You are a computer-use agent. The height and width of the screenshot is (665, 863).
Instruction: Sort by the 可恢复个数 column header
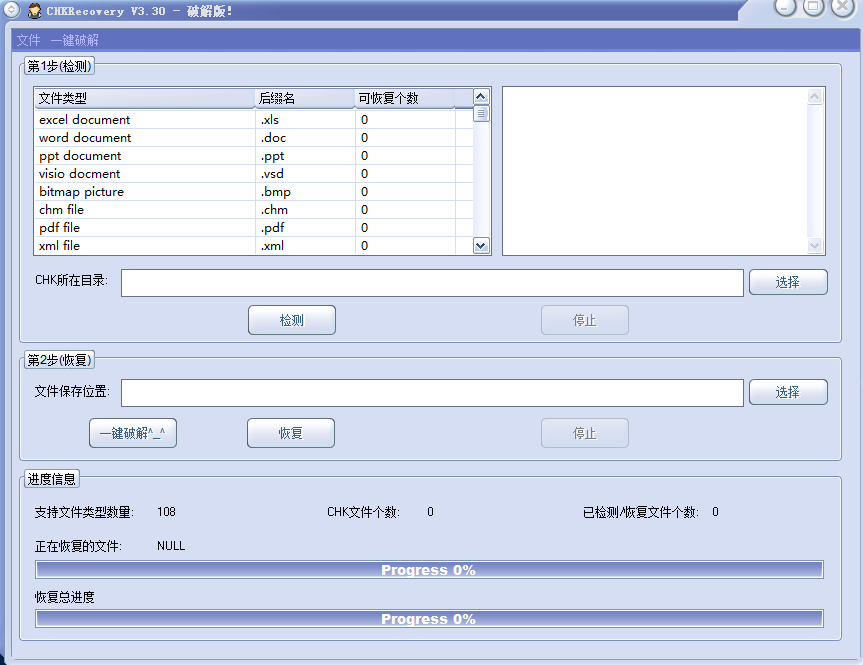point(404,98)
